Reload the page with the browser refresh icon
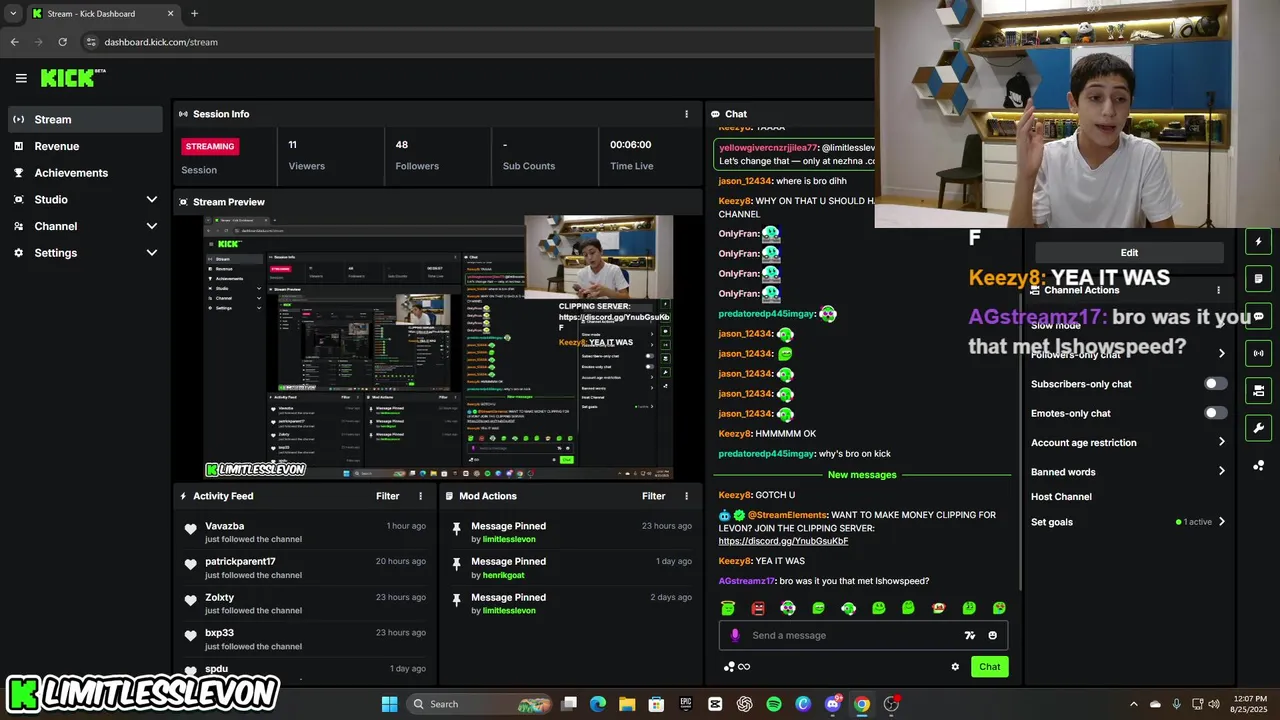The width and height of the screenshot is (1280, 720). pos(62,42)
